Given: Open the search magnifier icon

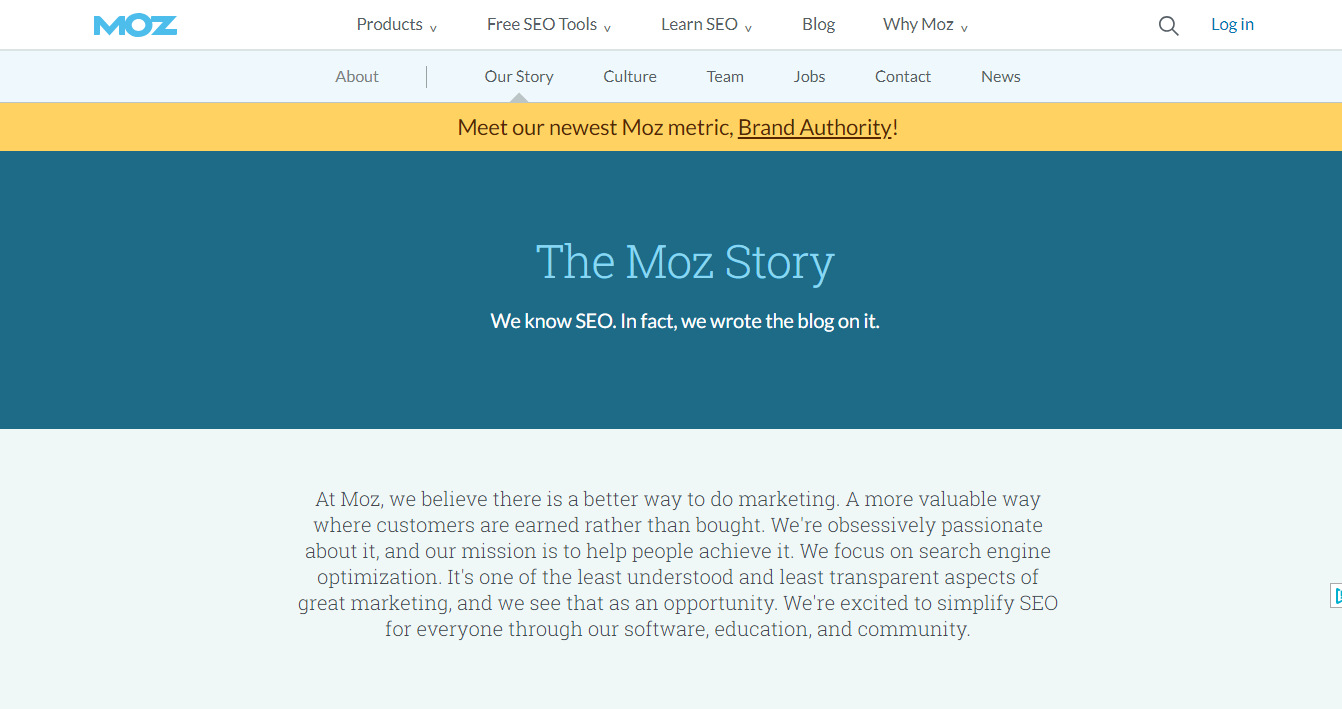Looking at the screenshot, I should click(x=1167, y=25).
